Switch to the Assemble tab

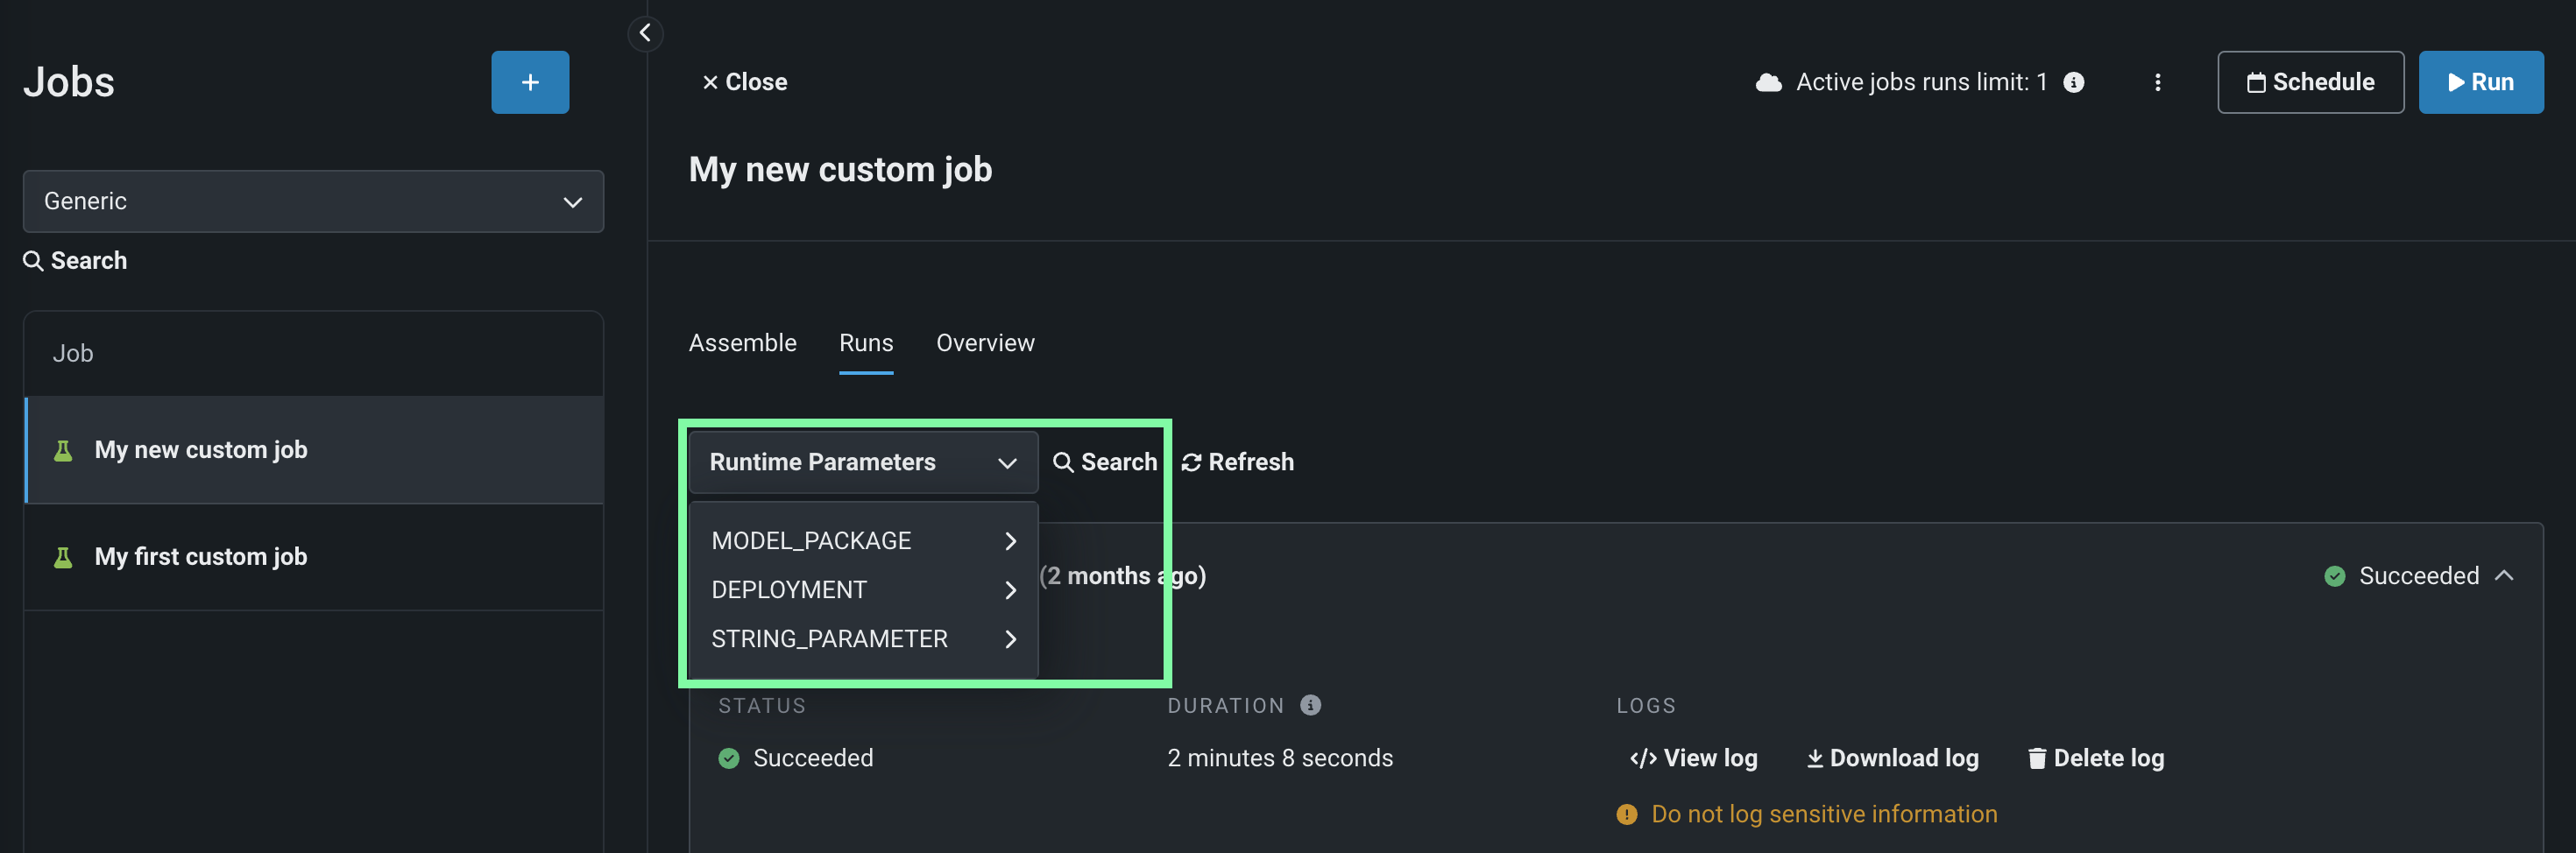coord(742,343)
